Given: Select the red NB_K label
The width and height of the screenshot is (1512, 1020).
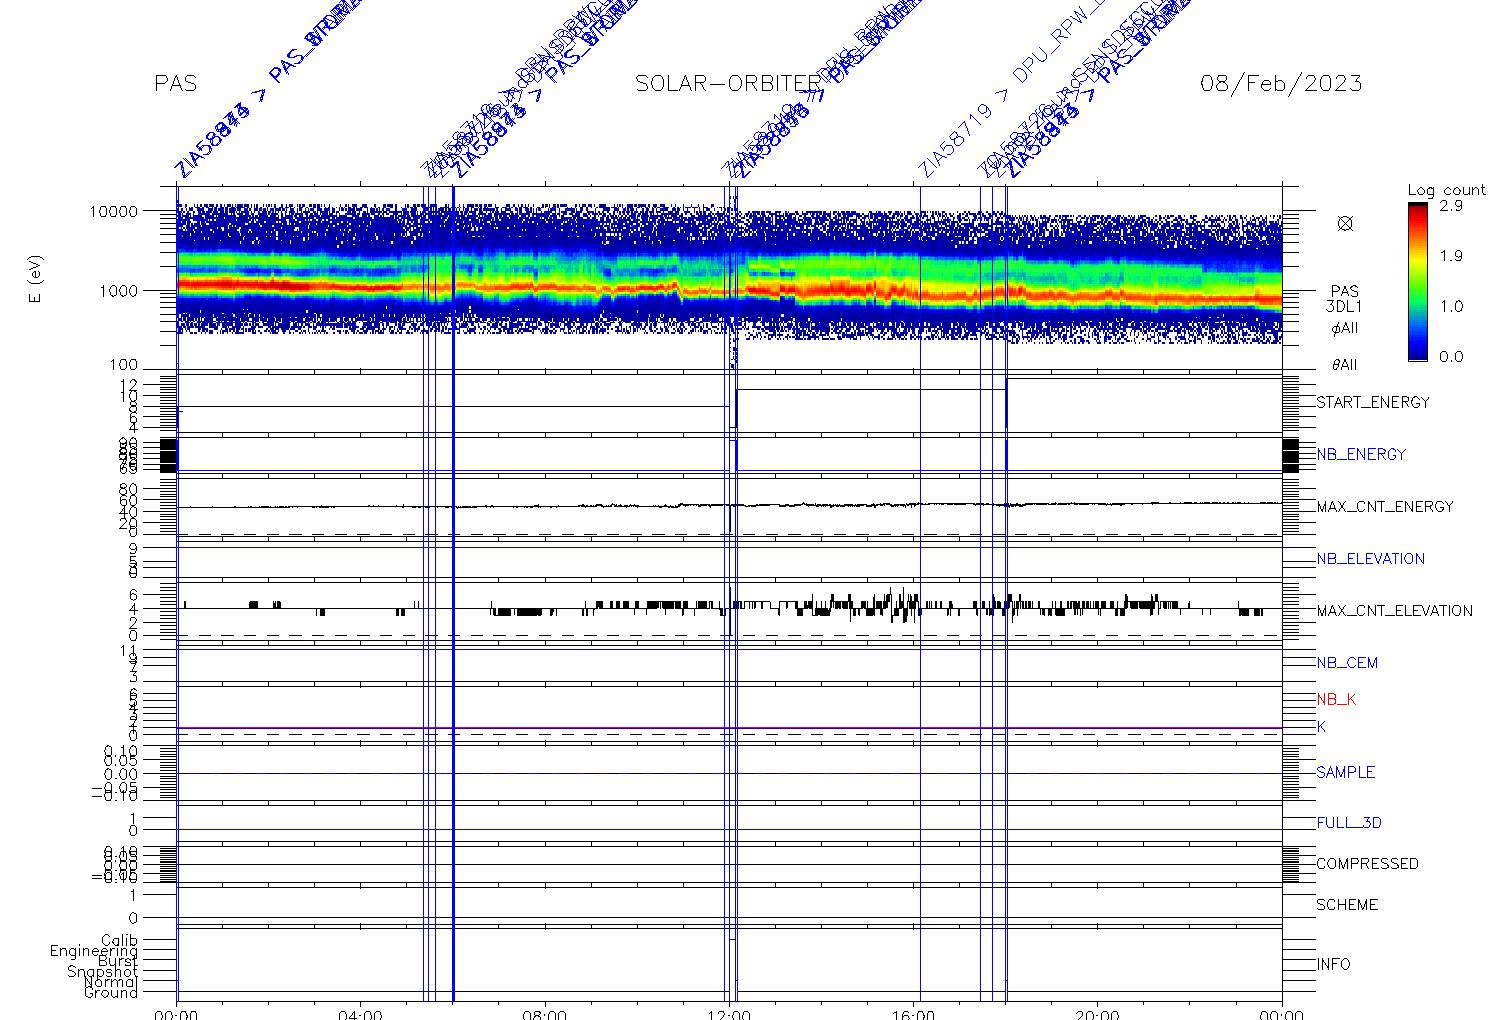Looking at the screenshot, I should pyautogui.click(x=1336, y=700).
